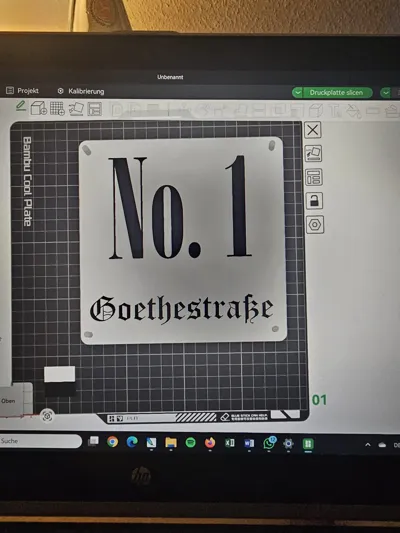Click the Add object cube icon

(x=39, y=108)
